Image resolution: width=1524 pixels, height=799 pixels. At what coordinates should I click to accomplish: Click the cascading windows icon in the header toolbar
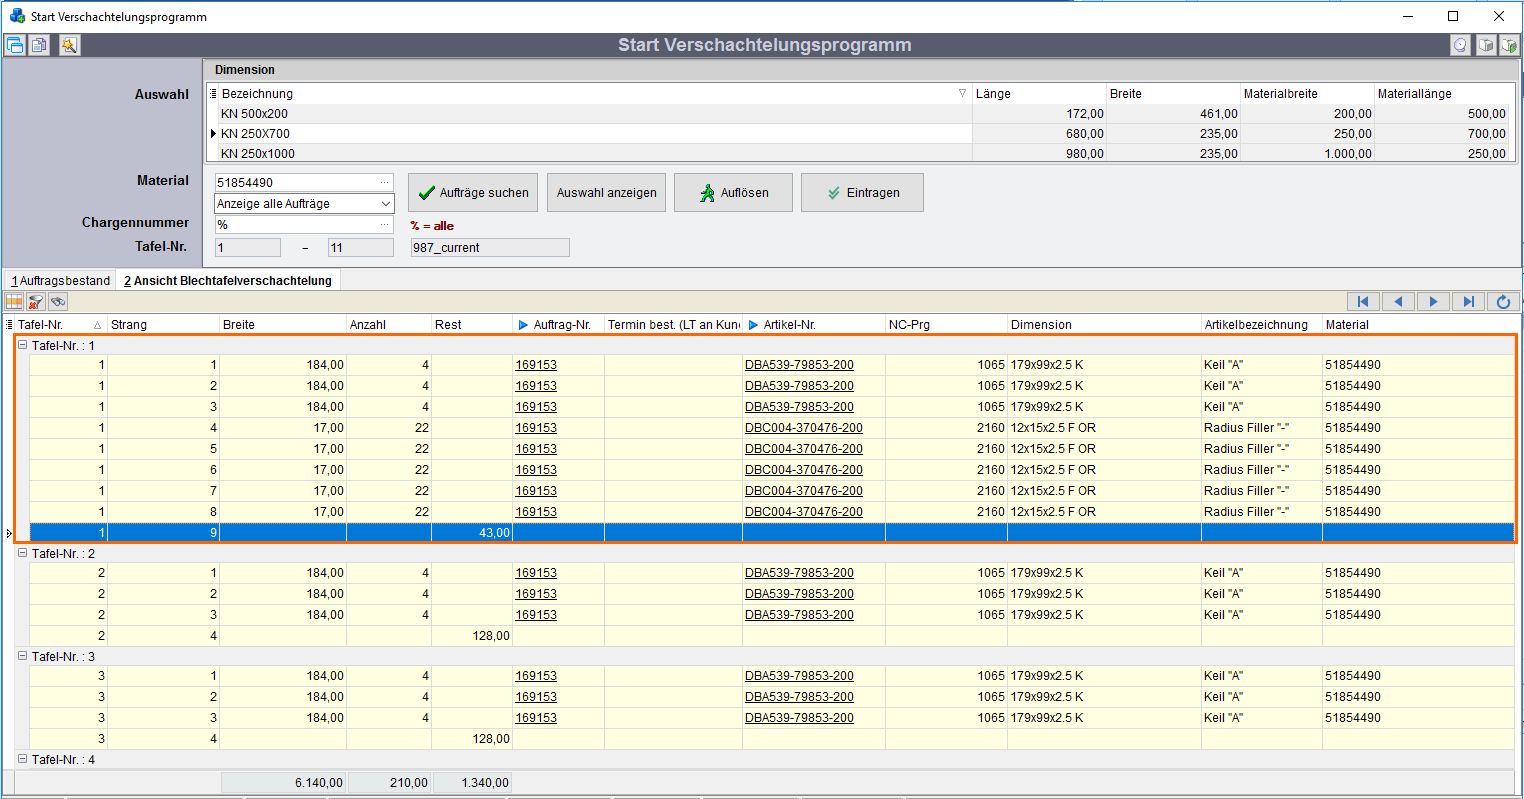[x=15, y=45]
